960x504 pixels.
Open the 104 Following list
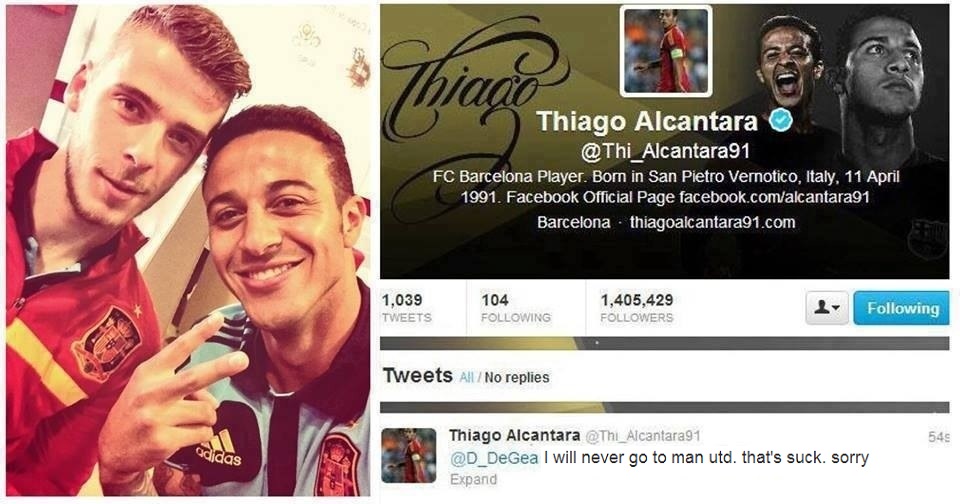516,308
